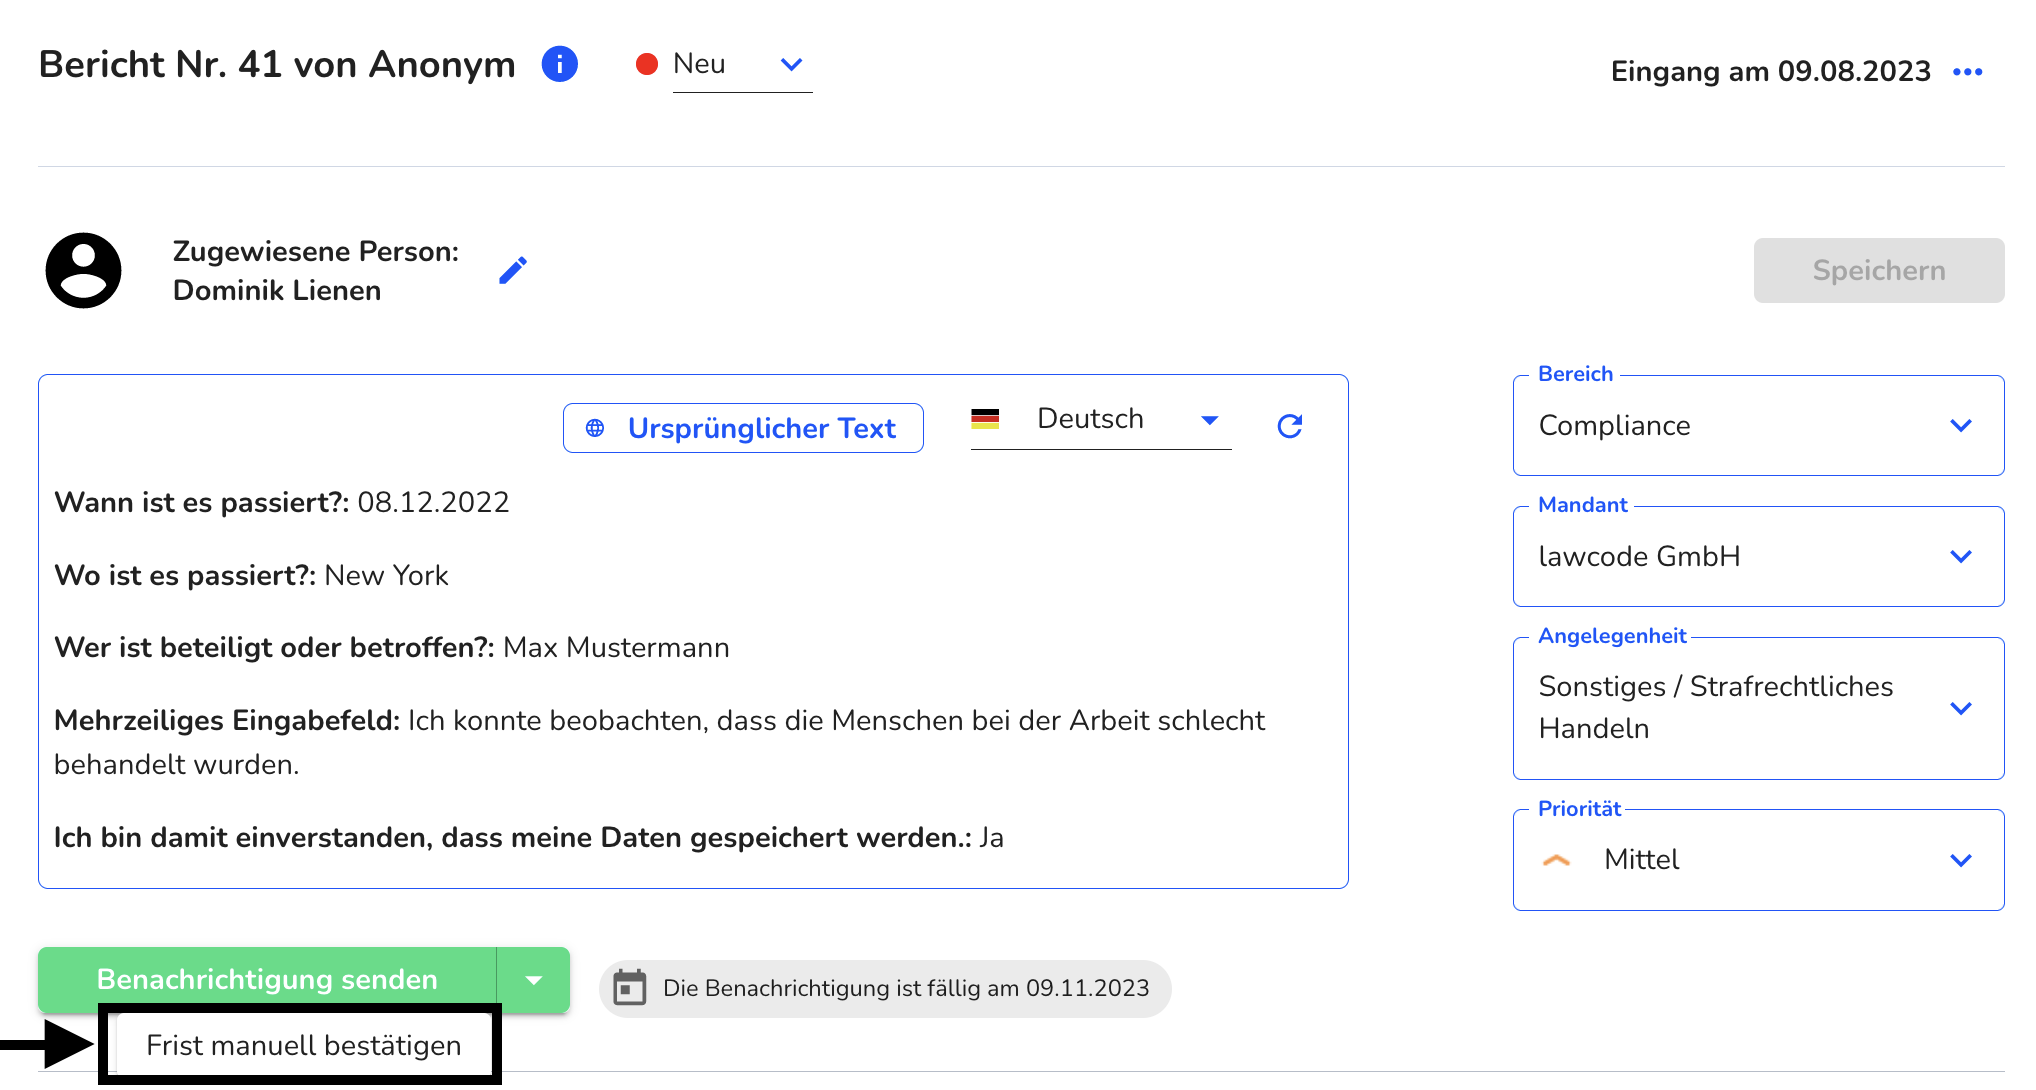
Task: Select Frist manuell bestätigen menu entry
Action: 303,1045
